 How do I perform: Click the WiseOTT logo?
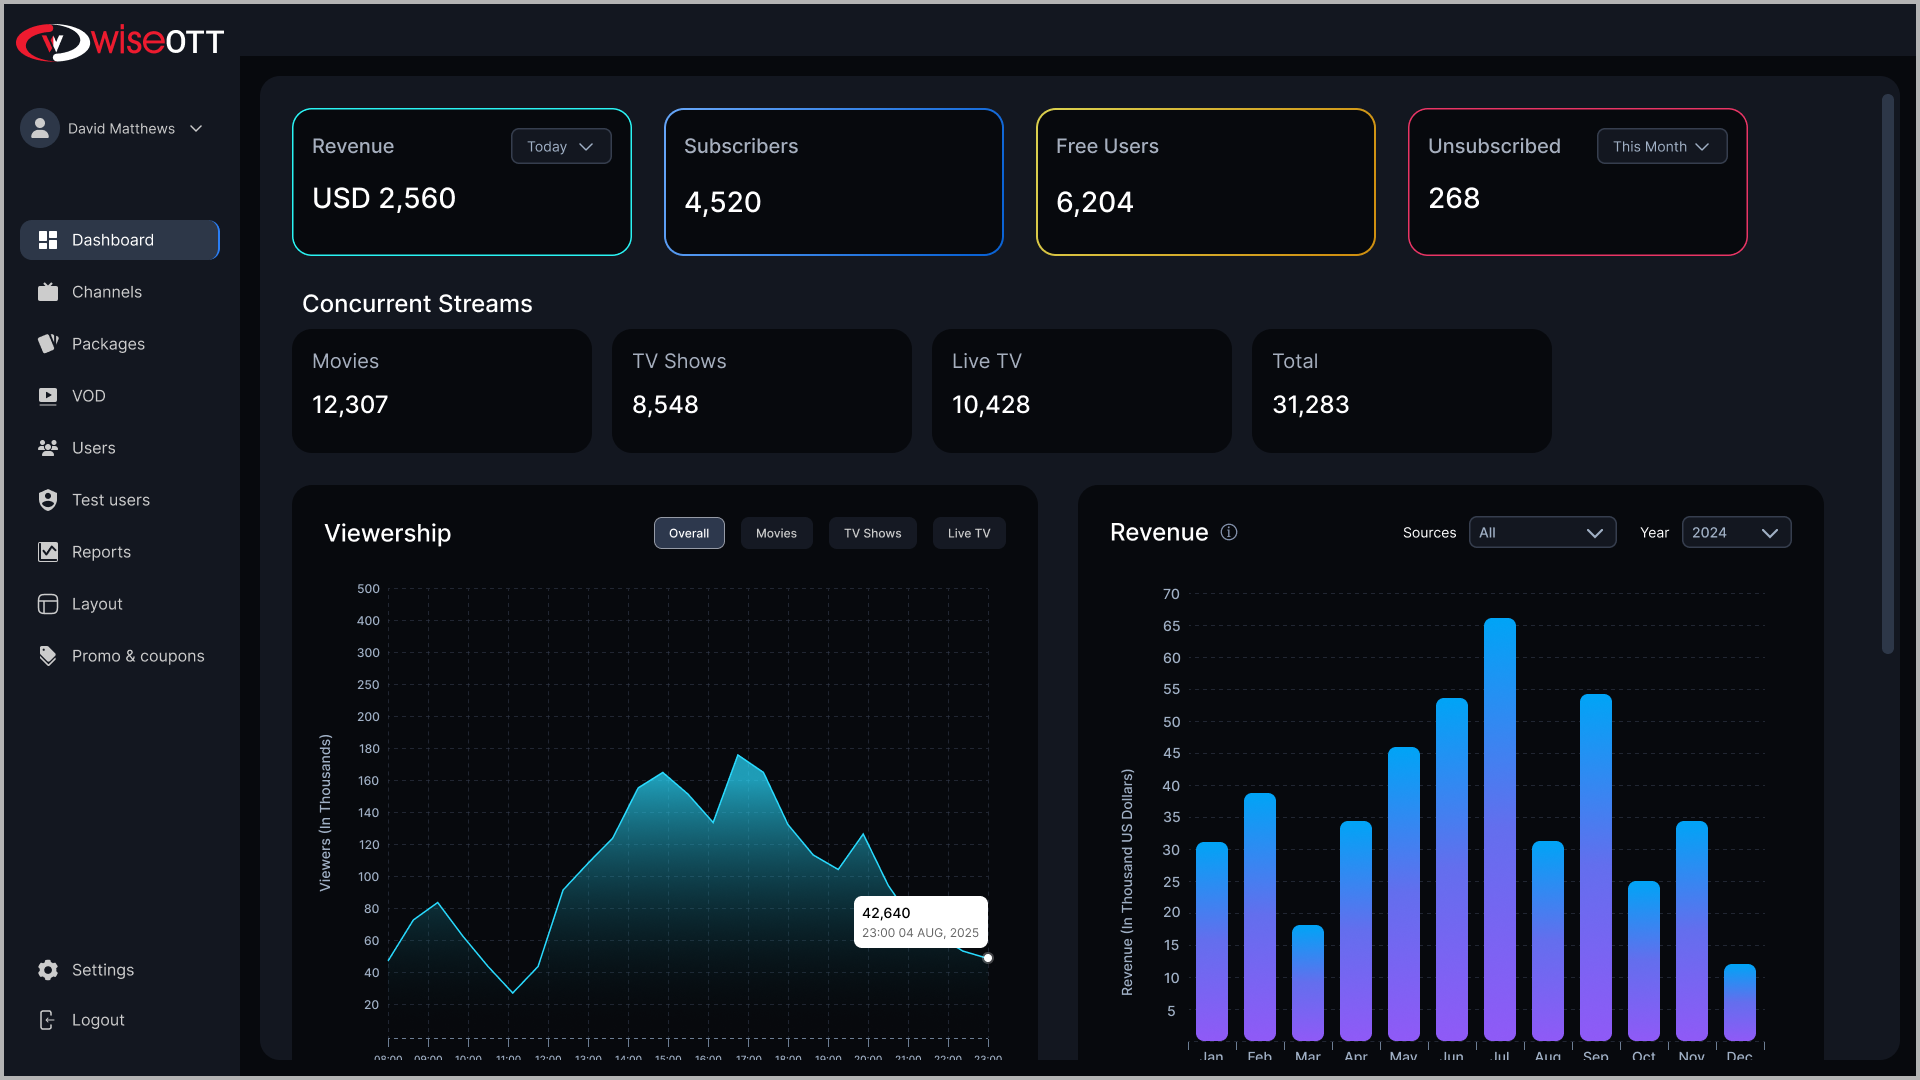tap(120, 42)
